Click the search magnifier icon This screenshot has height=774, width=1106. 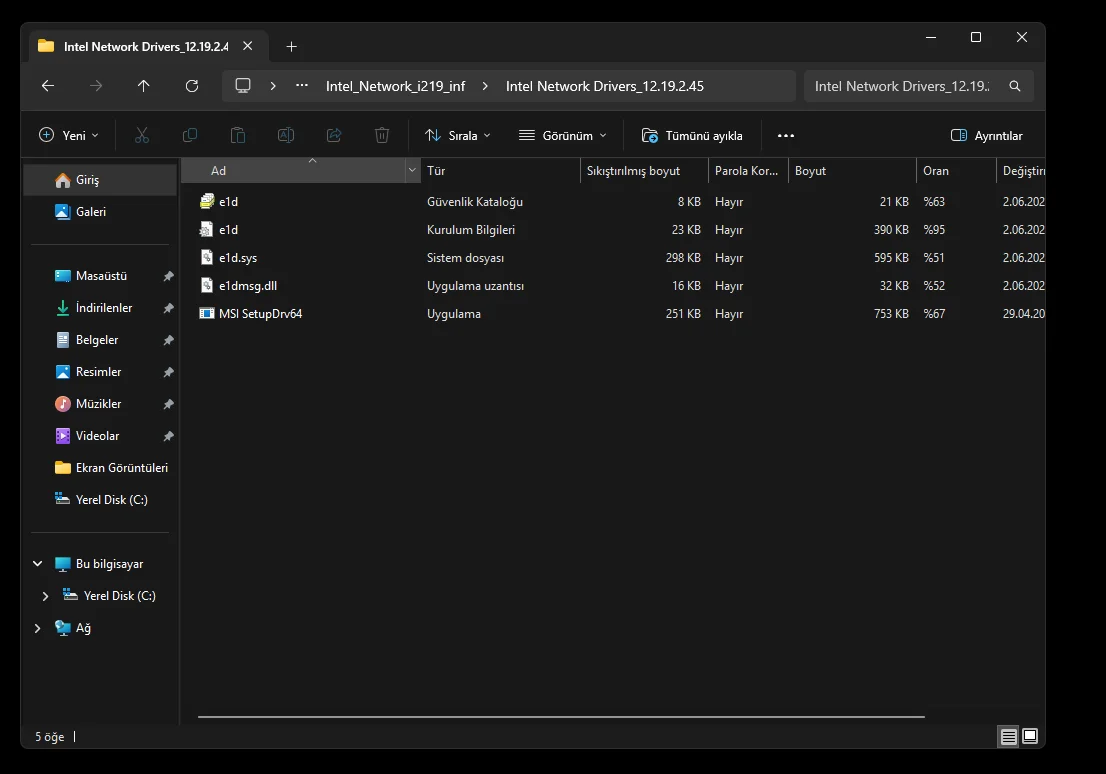pos(1015,86)
